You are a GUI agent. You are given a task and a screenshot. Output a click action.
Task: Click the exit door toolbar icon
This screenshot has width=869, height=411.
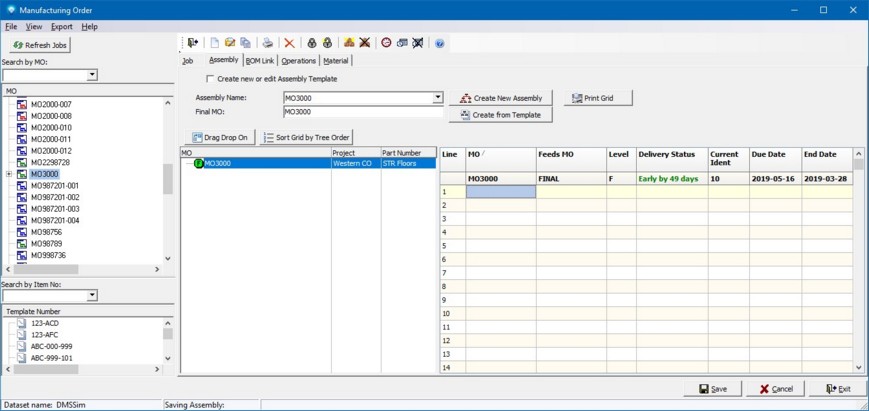pos(193,43)
